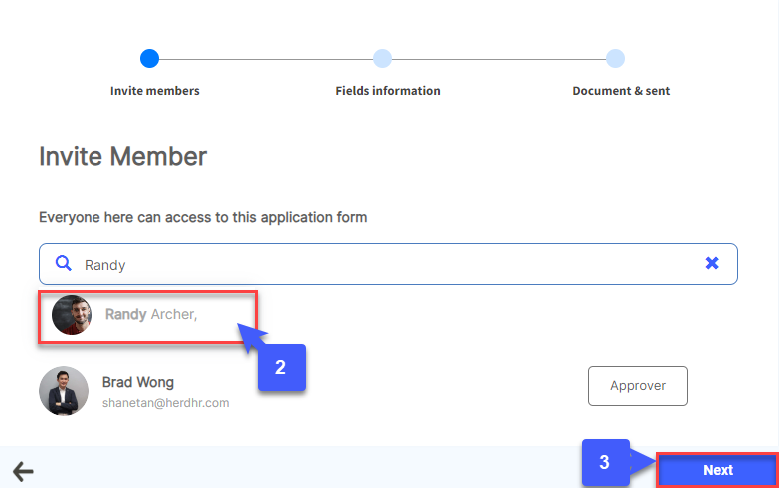Screen dimensions: 779x488
Task: Click Randy Archer's profile photo
Action: click(x=72, y=315)
